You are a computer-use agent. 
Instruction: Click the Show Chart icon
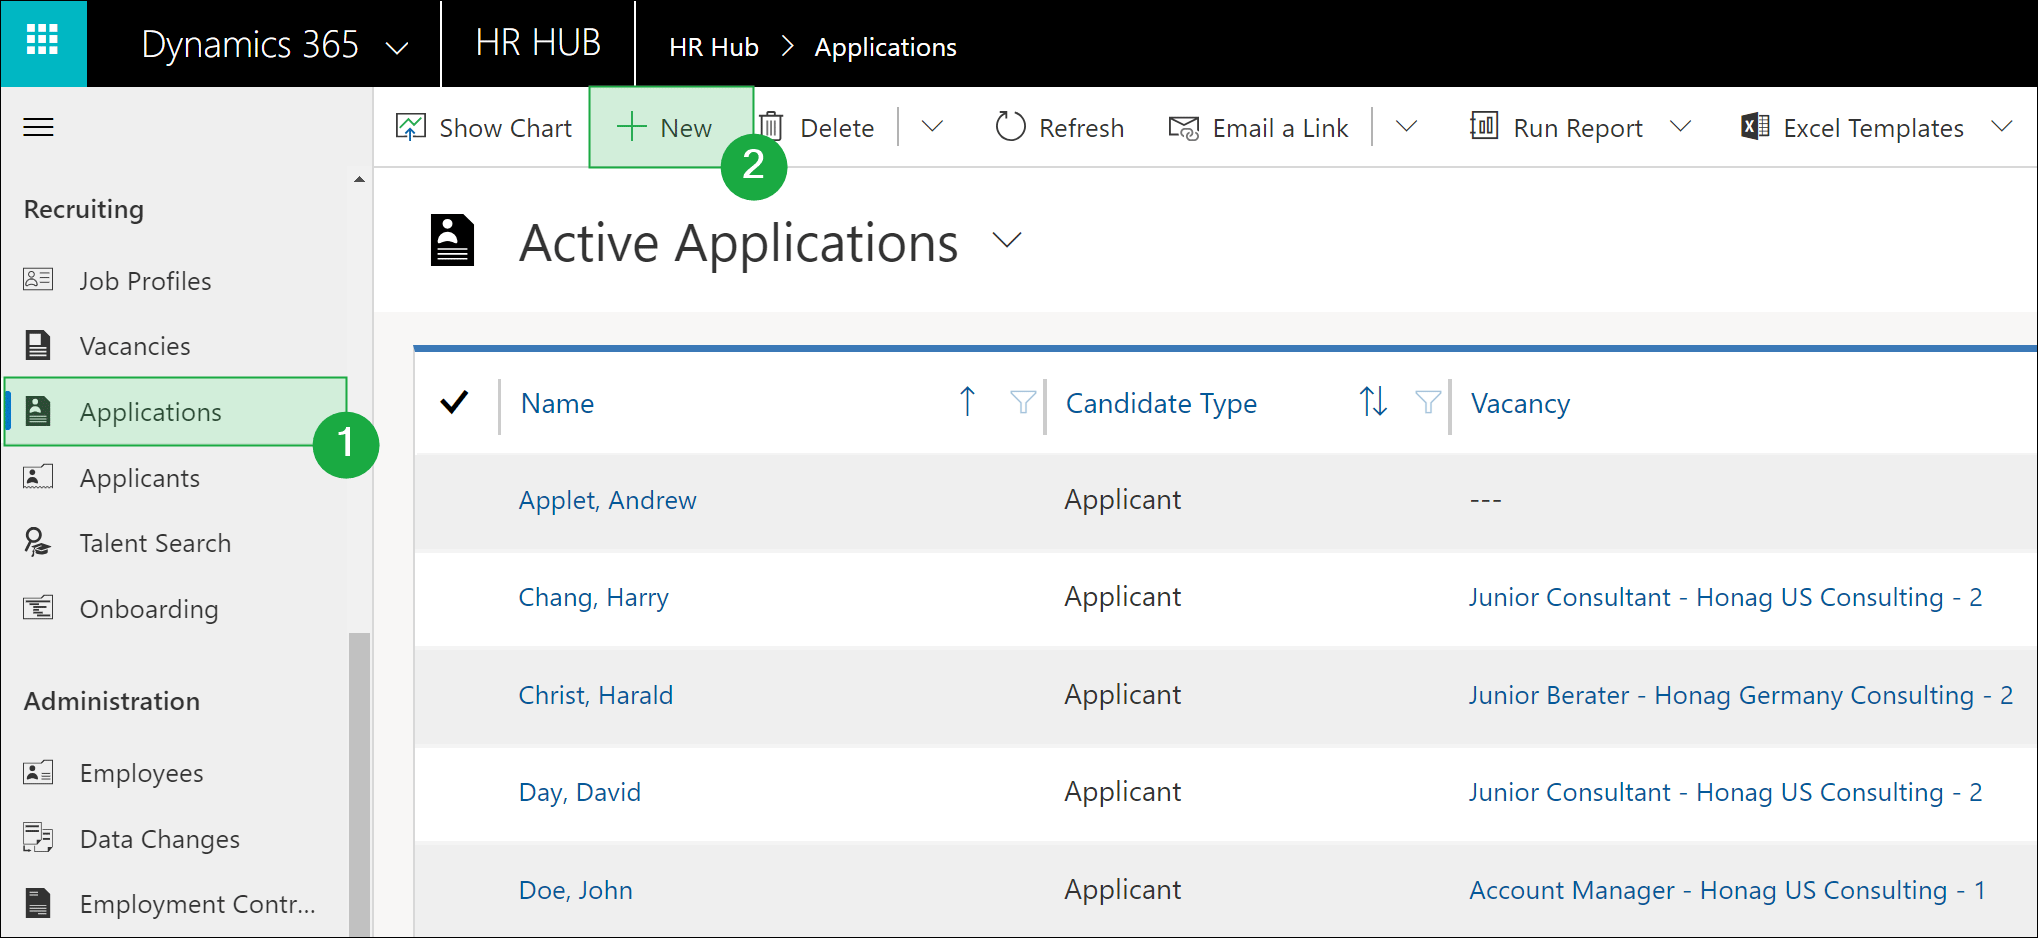coord(411,127)
